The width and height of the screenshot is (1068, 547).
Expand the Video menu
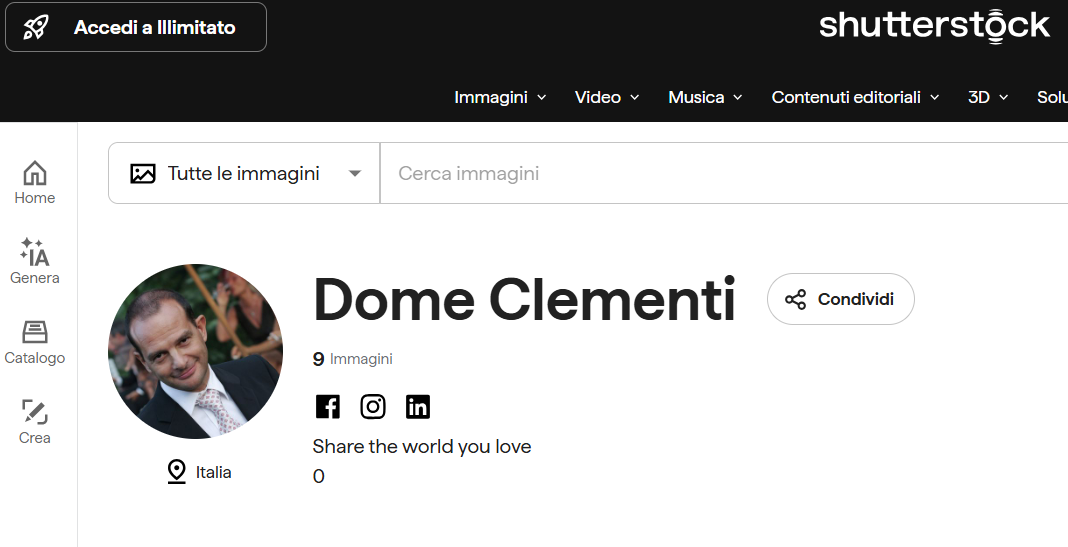click(607, 97)
